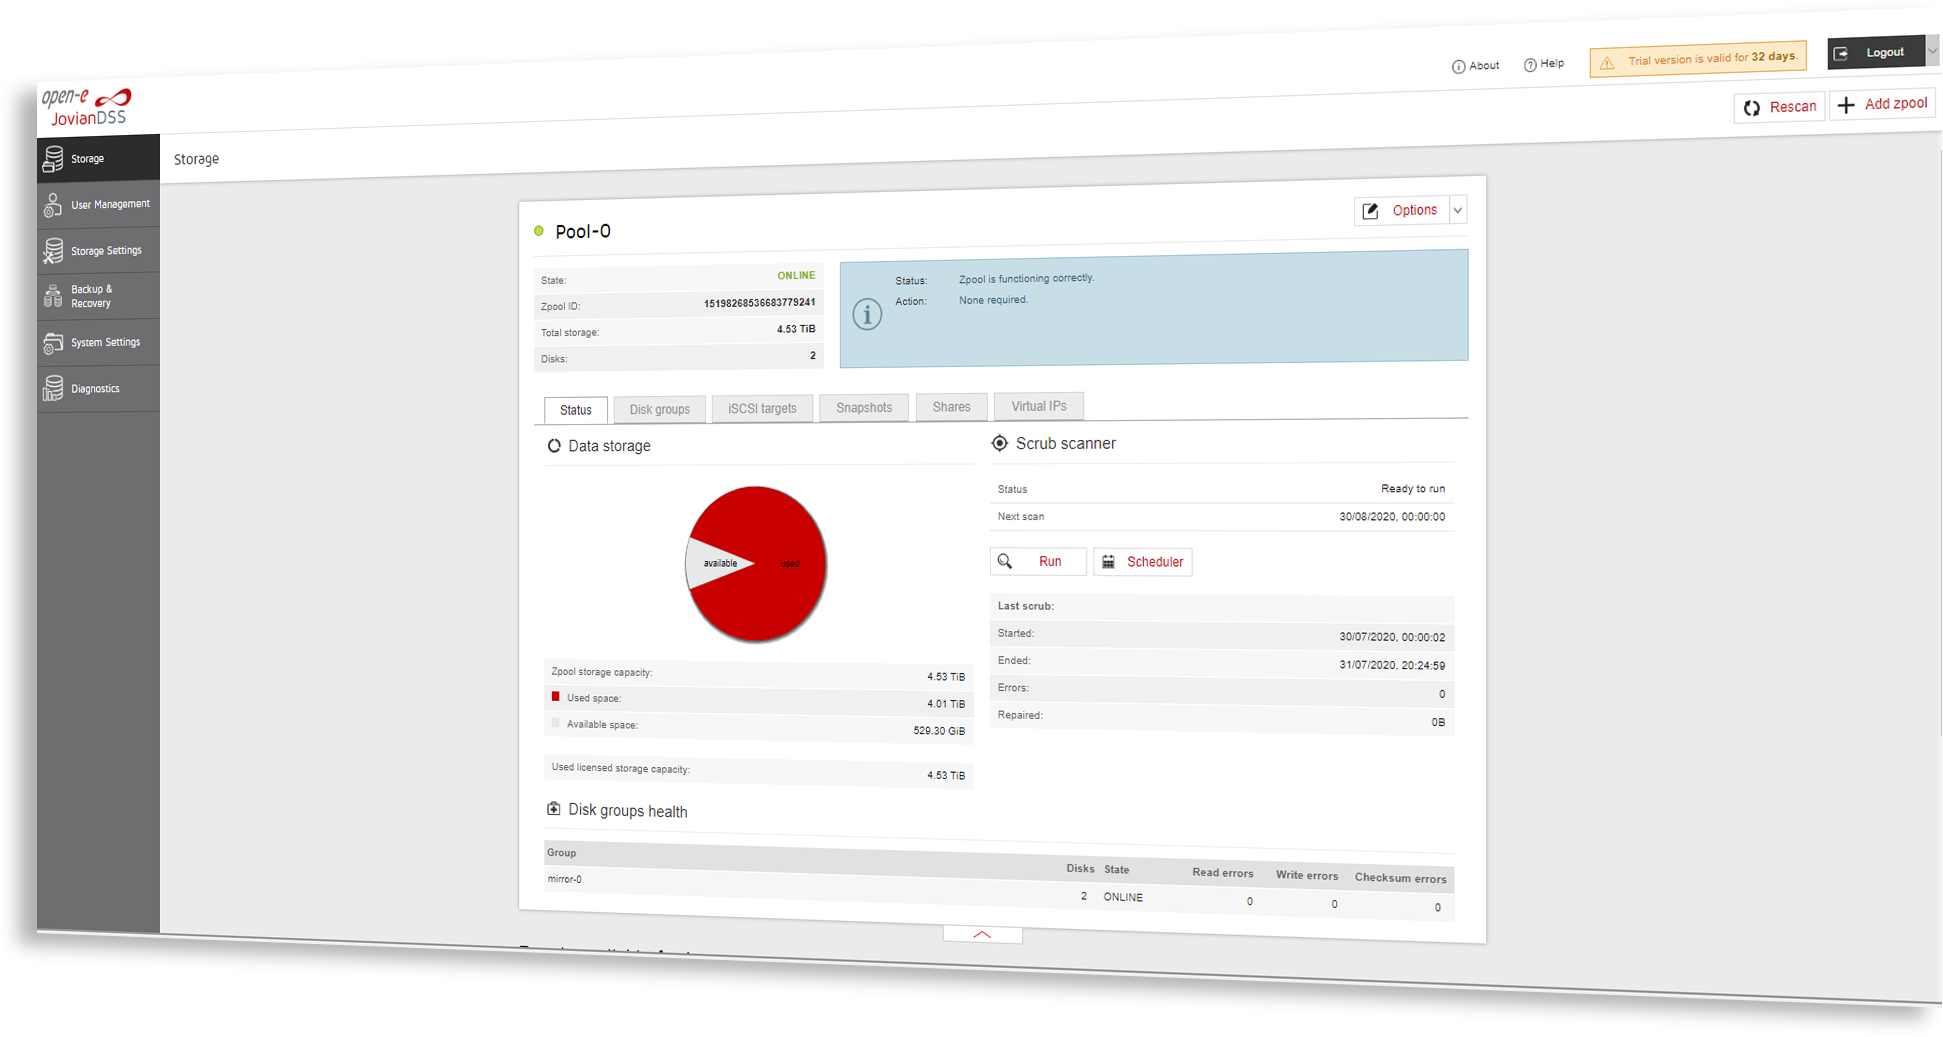This screenshot has height=1037, width=1943.
Task: Open the Snapshots tab
Action: point(864,407)
